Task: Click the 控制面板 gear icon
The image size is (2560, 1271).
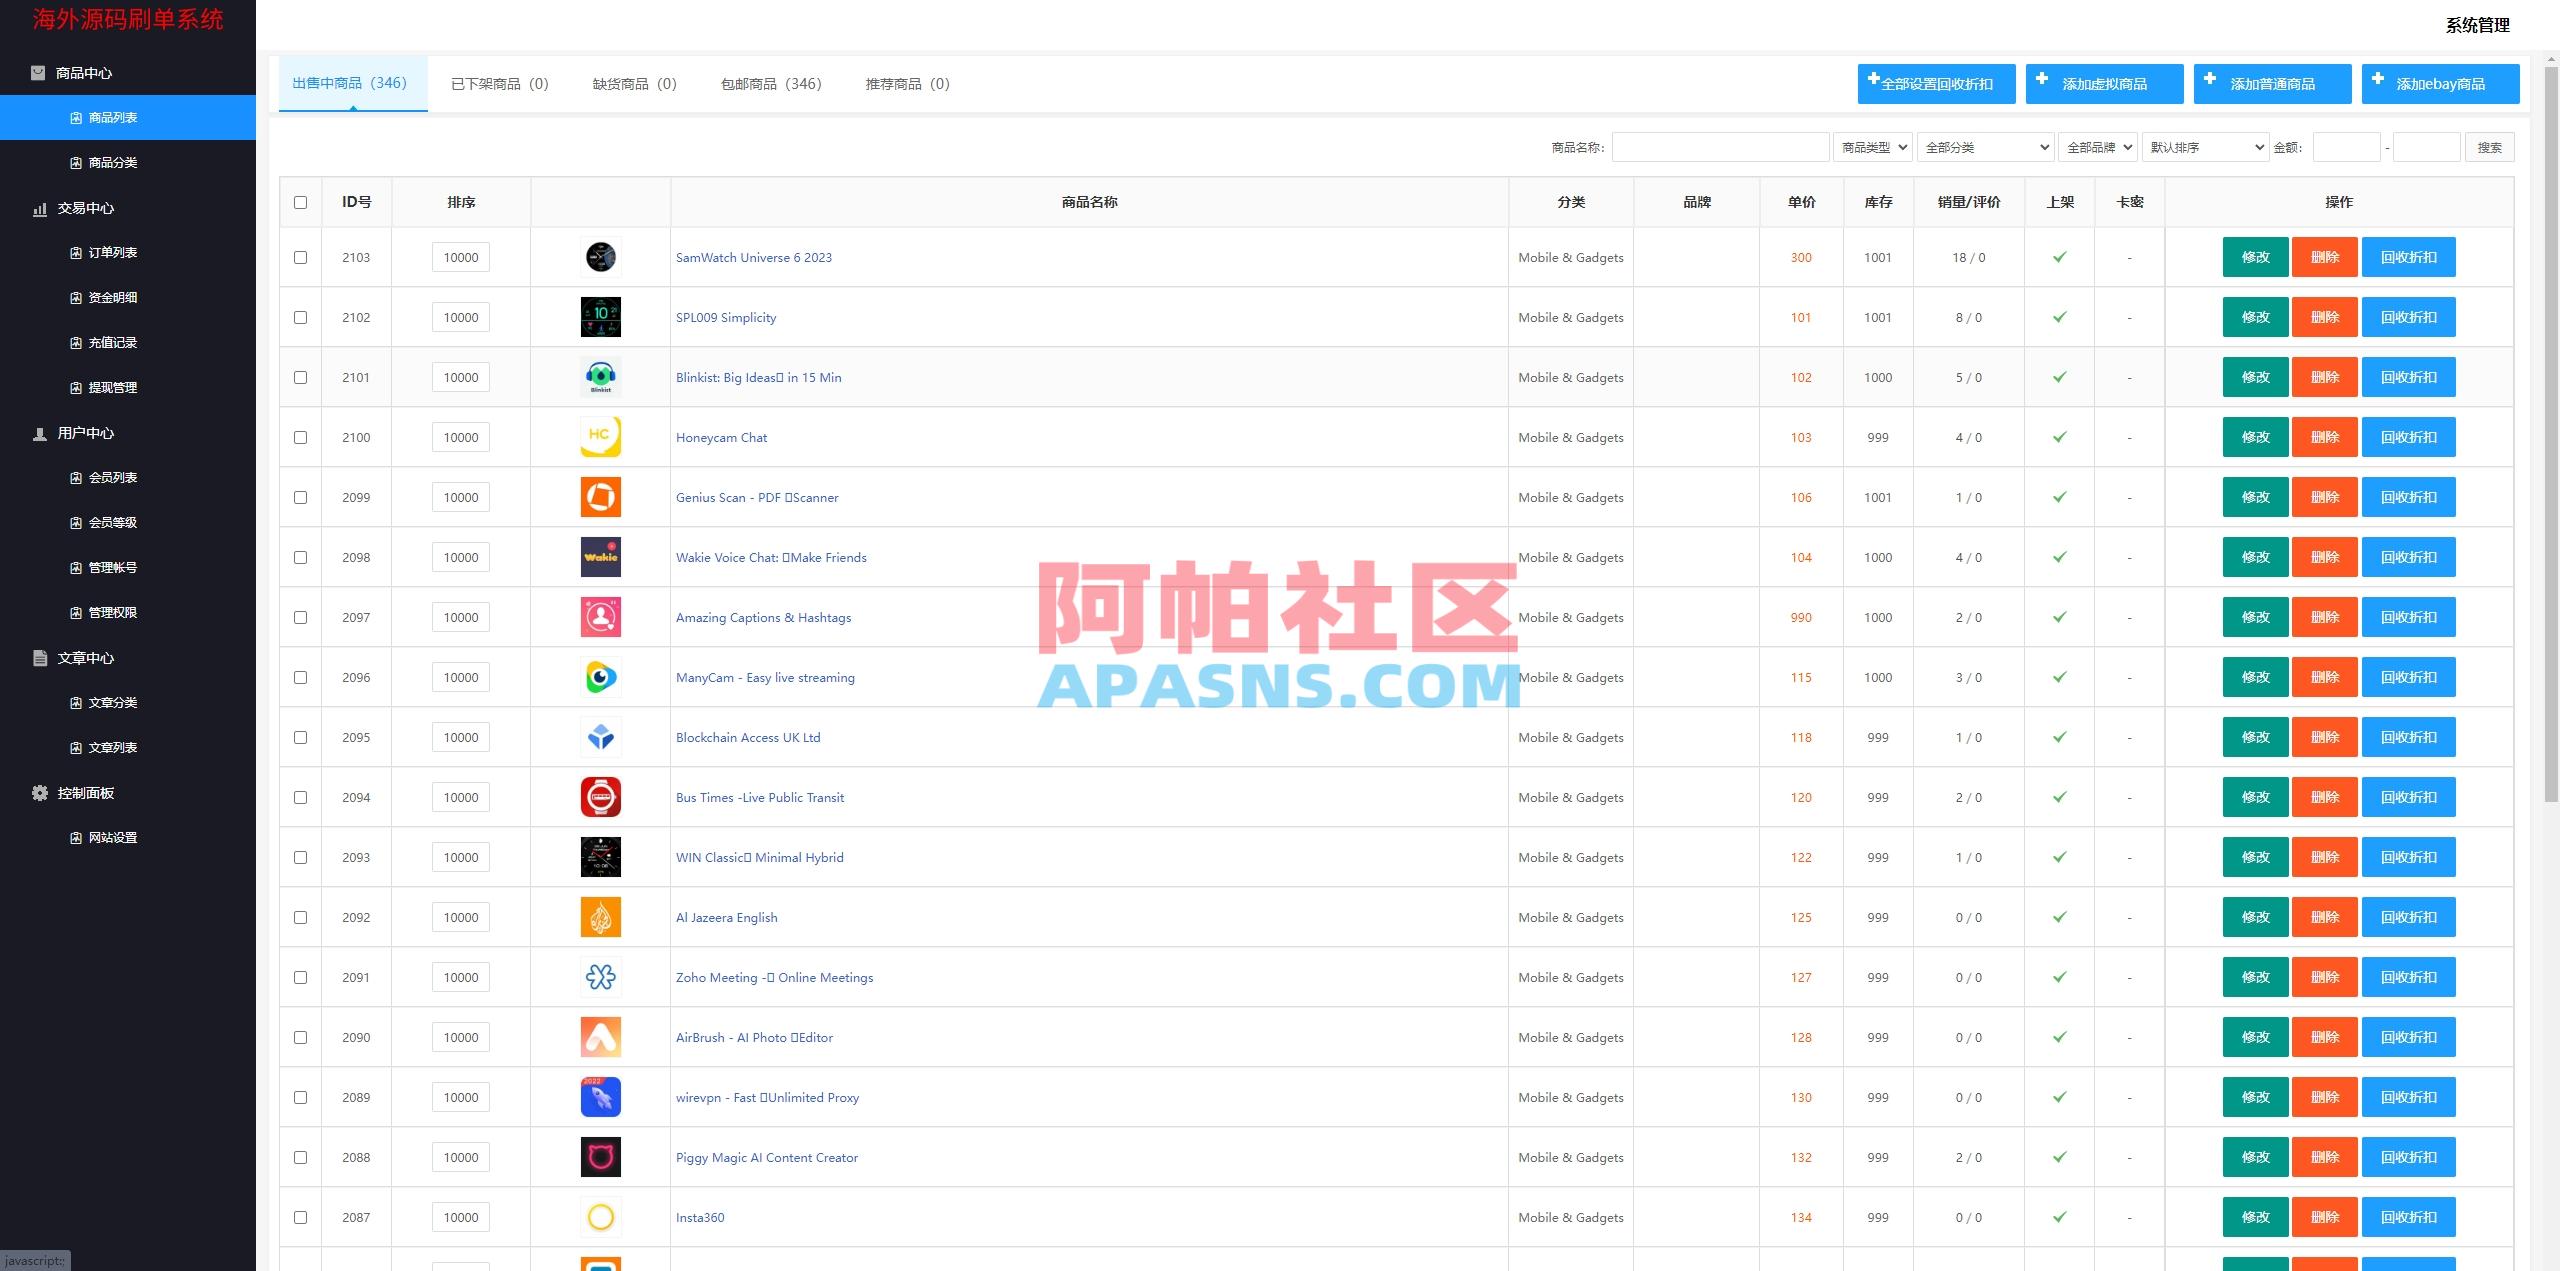Action: click(x=38, y=792)
